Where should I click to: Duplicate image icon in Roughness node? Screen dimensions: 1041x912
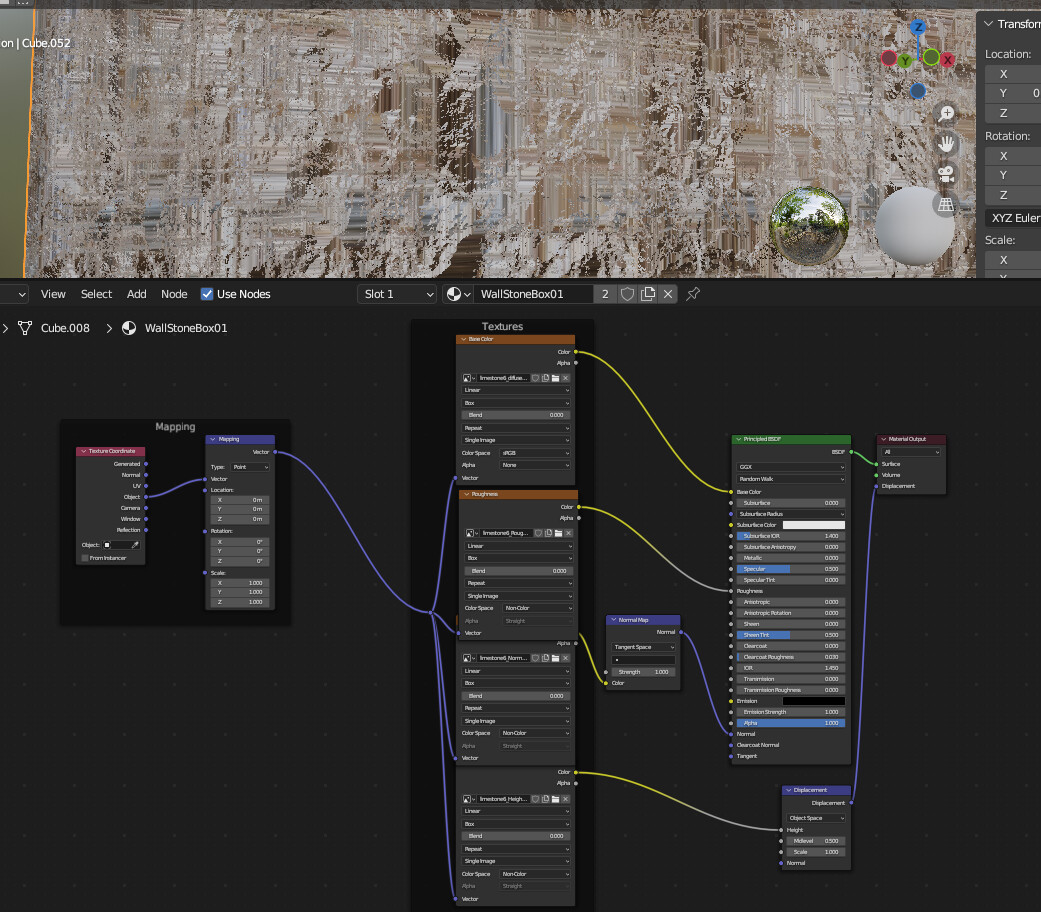pyautogui.click(x=548, y=533)
